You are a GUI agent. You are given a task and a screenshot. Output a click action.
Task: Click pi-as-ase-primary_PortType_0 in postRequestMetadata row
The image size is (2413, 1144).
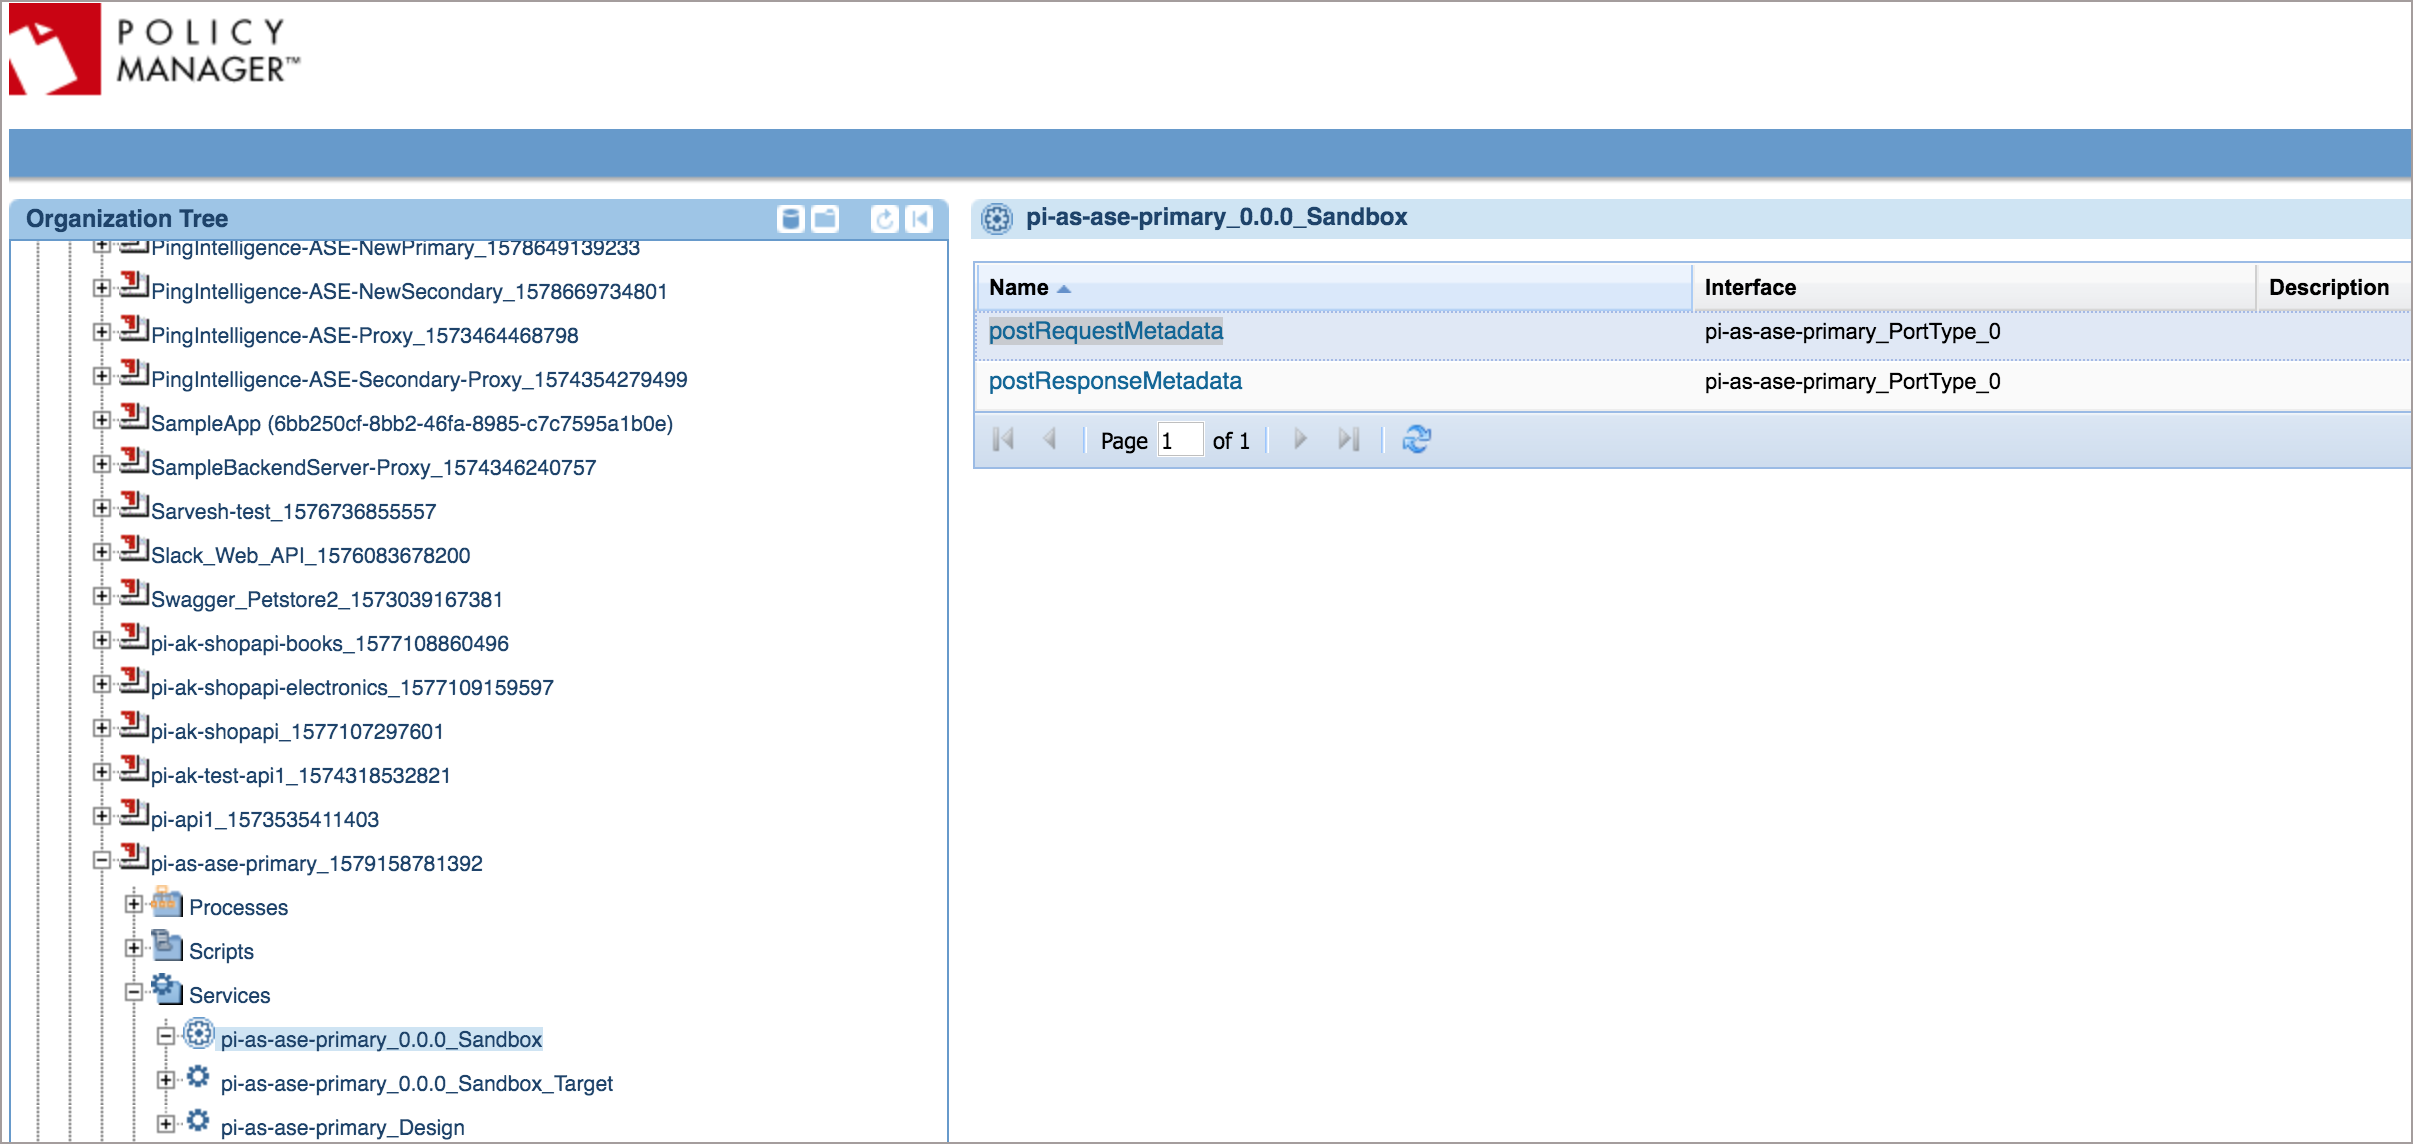click(1852, 332)
